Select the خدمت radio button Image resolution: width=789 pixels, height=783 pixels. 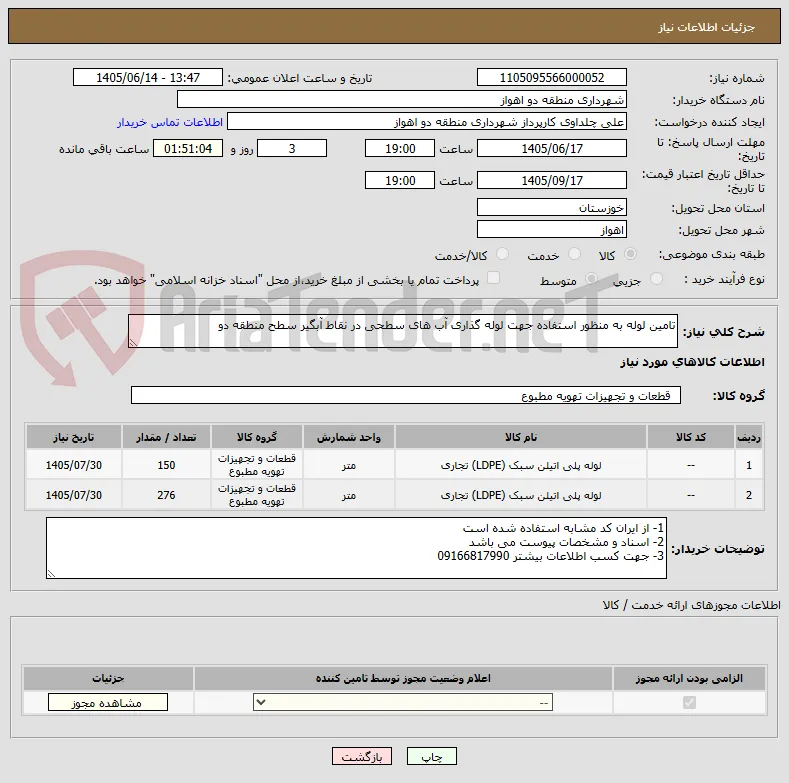coord(574,254)
